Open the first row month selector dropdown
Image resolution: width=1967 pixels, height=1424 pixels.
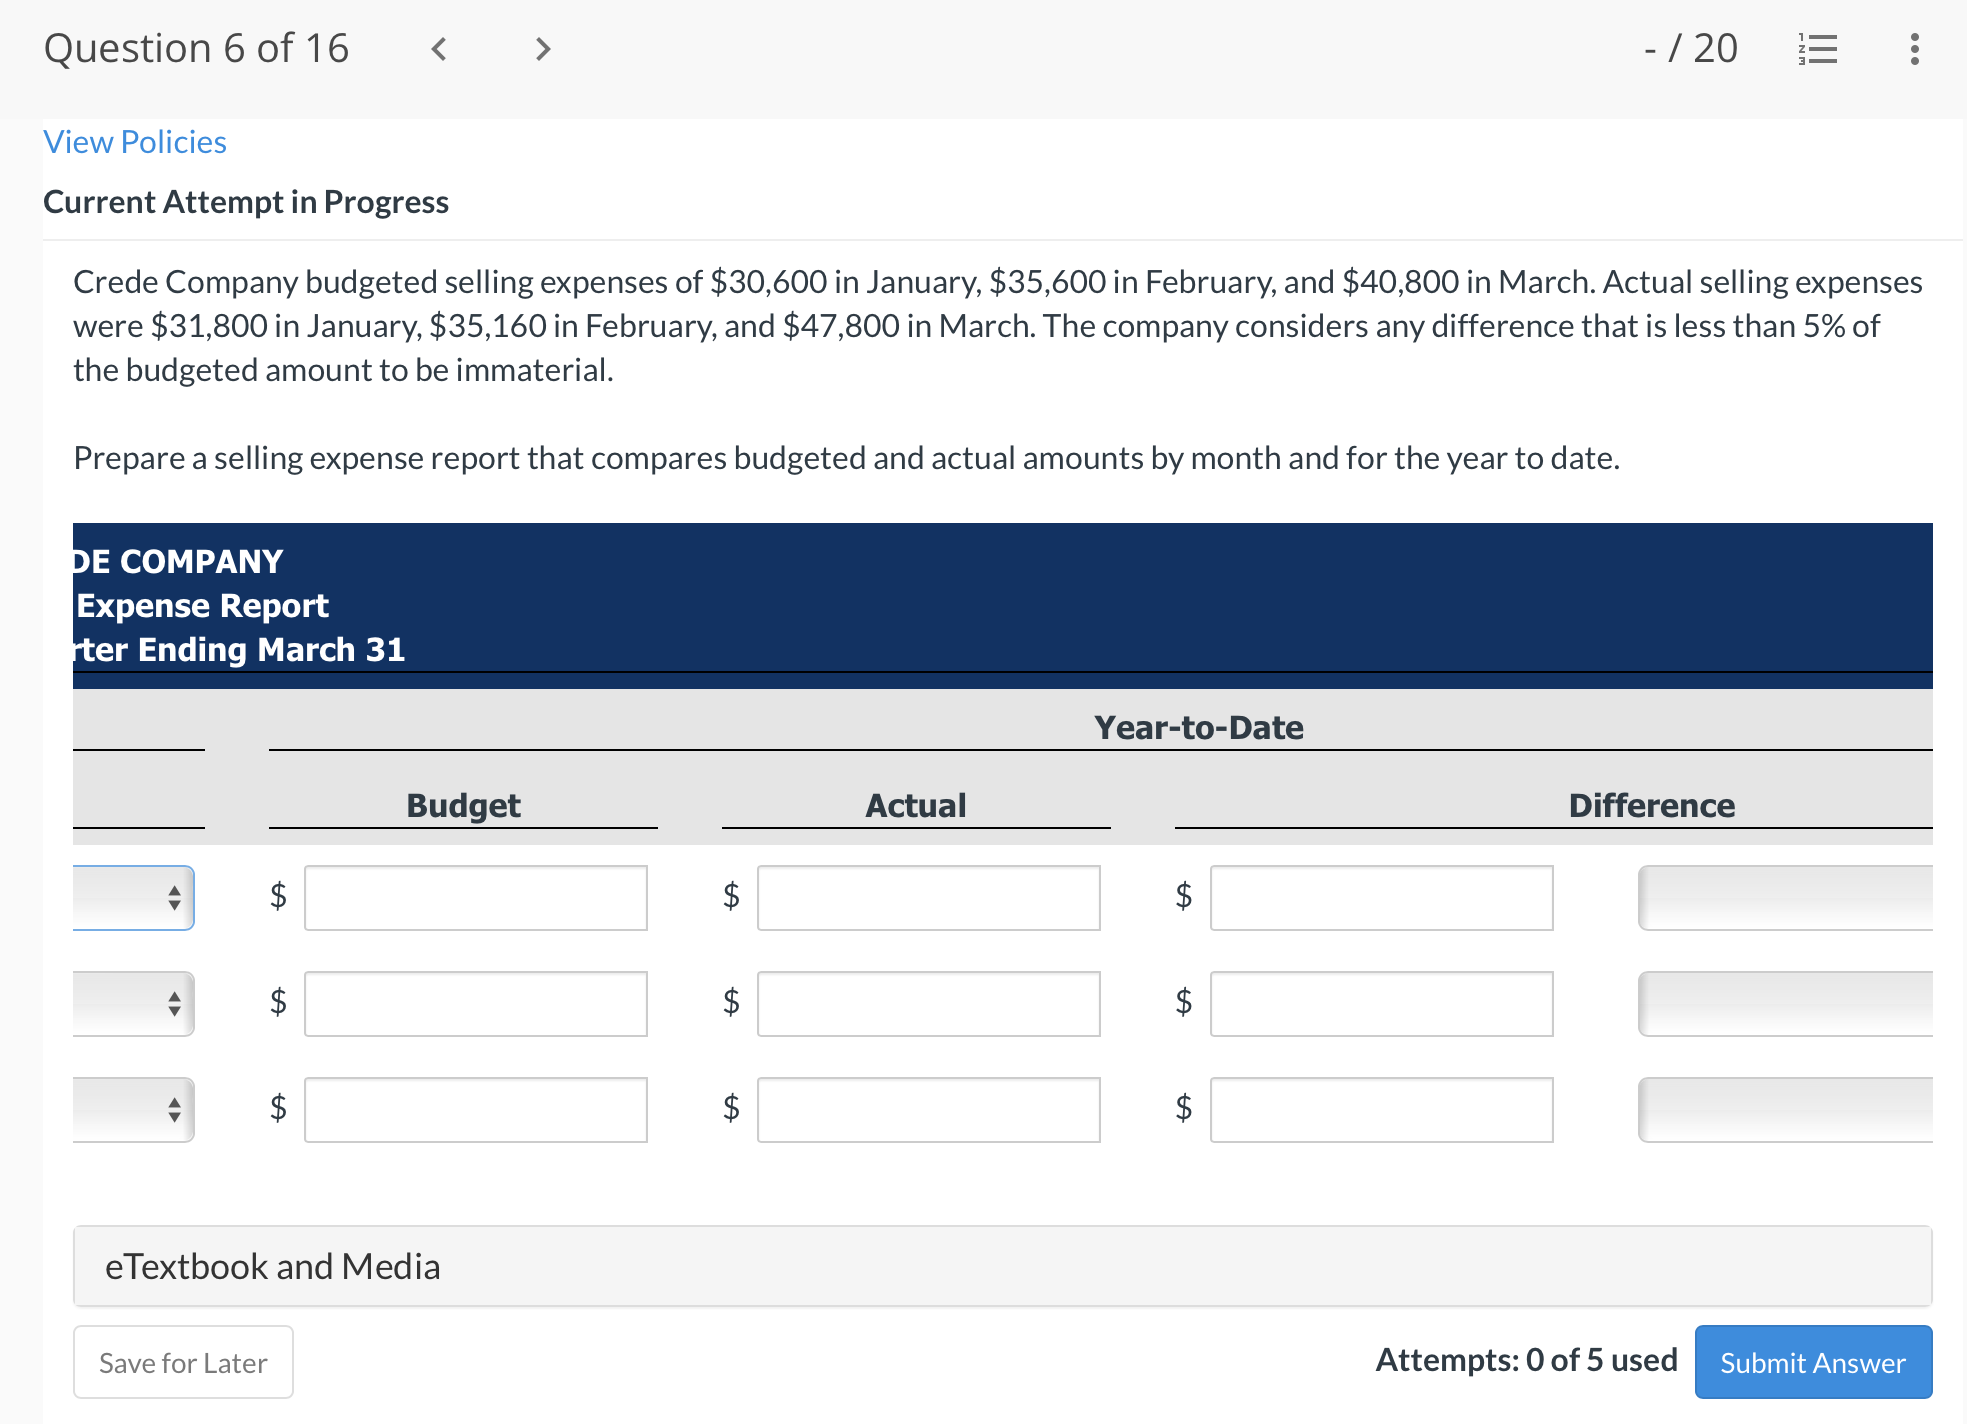tap(133, 898)
